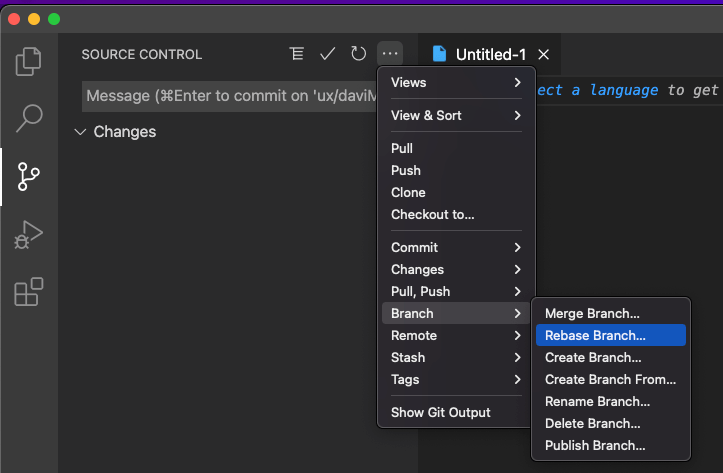Open the Explorer view in activity bar
This screenshot has width=723, height=473.
(29, 62)
